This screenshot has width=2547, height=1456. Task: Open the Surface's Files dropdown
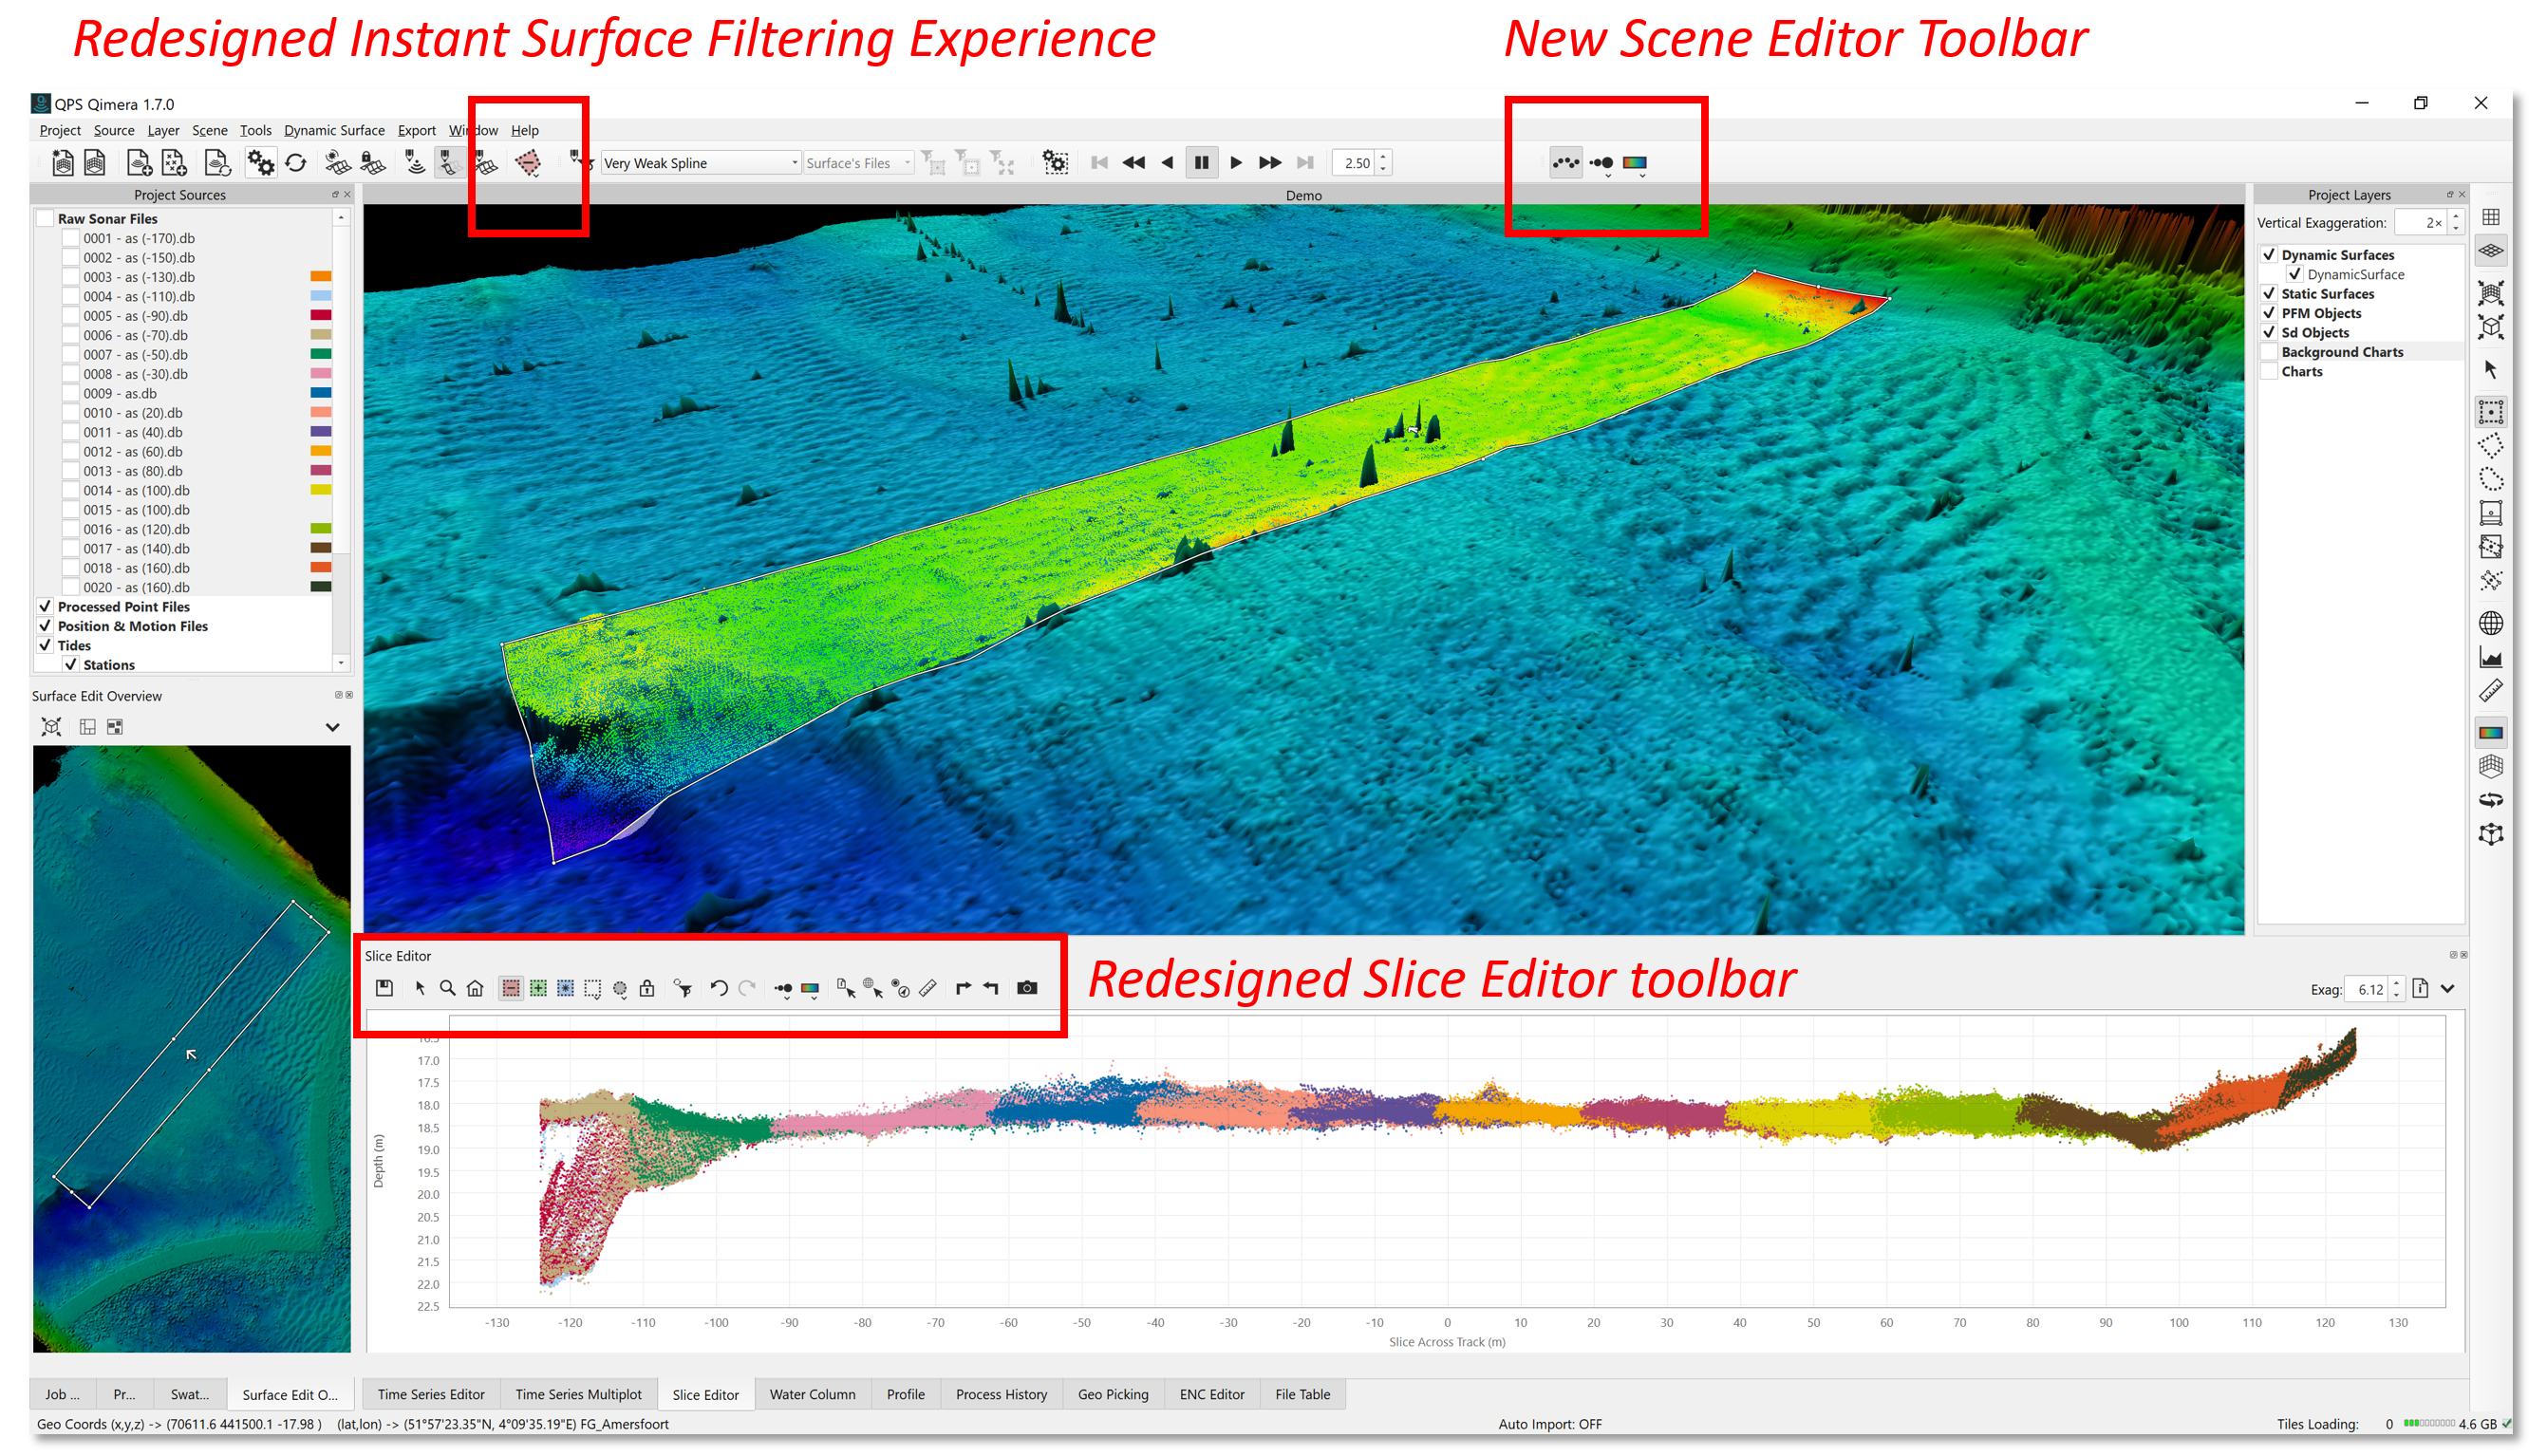(x=858, y=163)
